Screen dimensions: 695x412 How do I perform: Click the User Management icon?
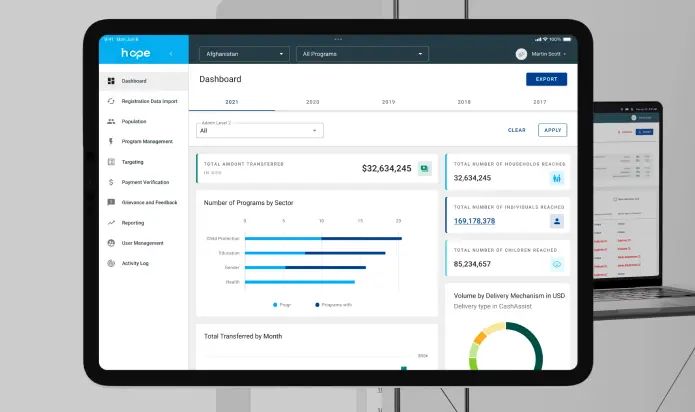pyautogui.click(x=110, y=243)
